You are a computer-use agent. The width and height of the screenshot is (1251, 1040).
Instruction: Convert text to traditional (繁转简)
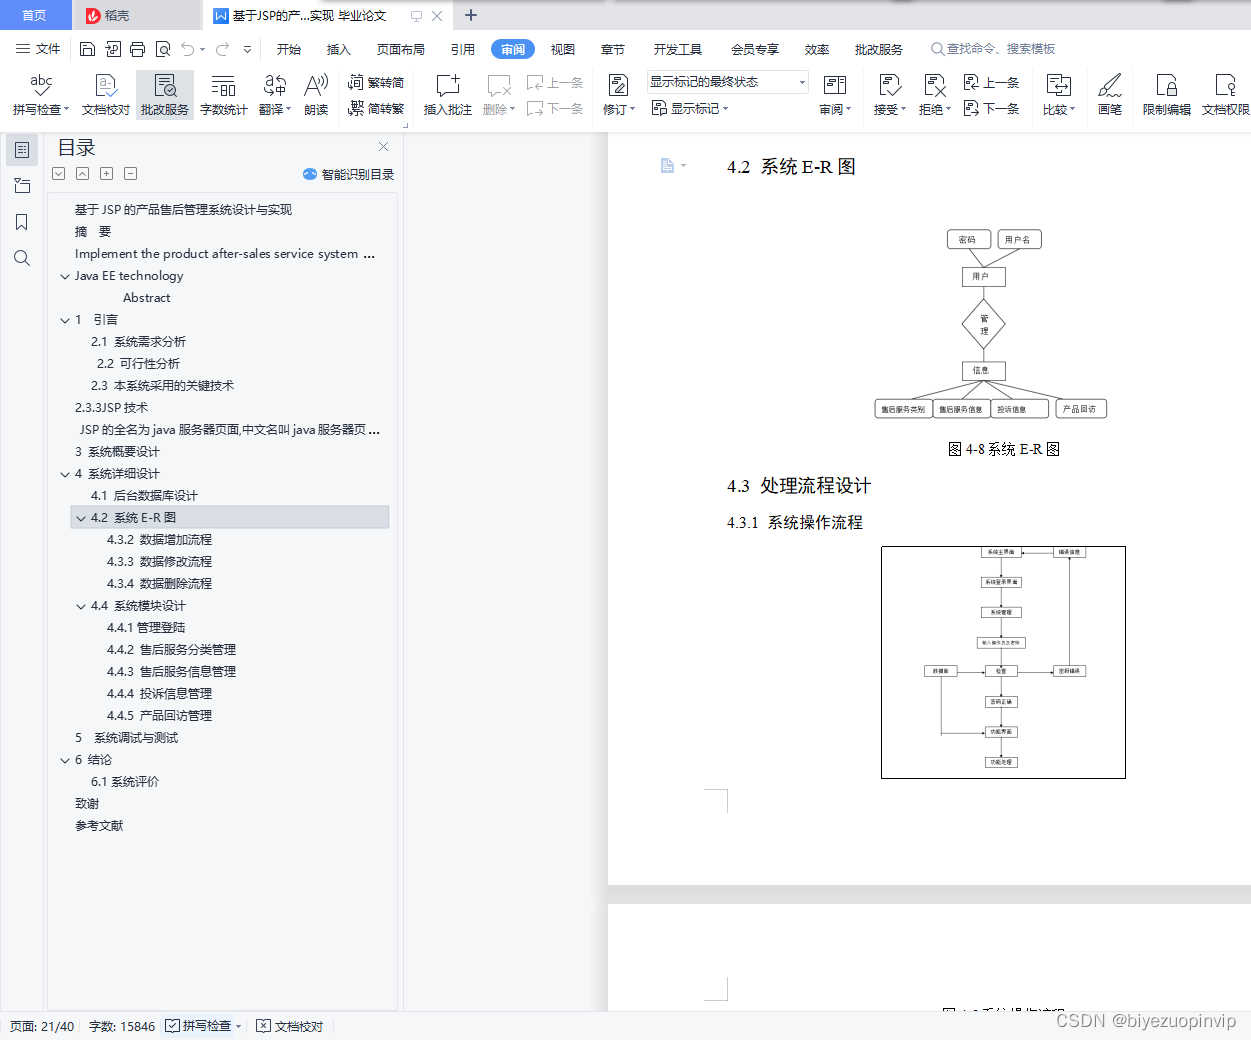[376, 83]
